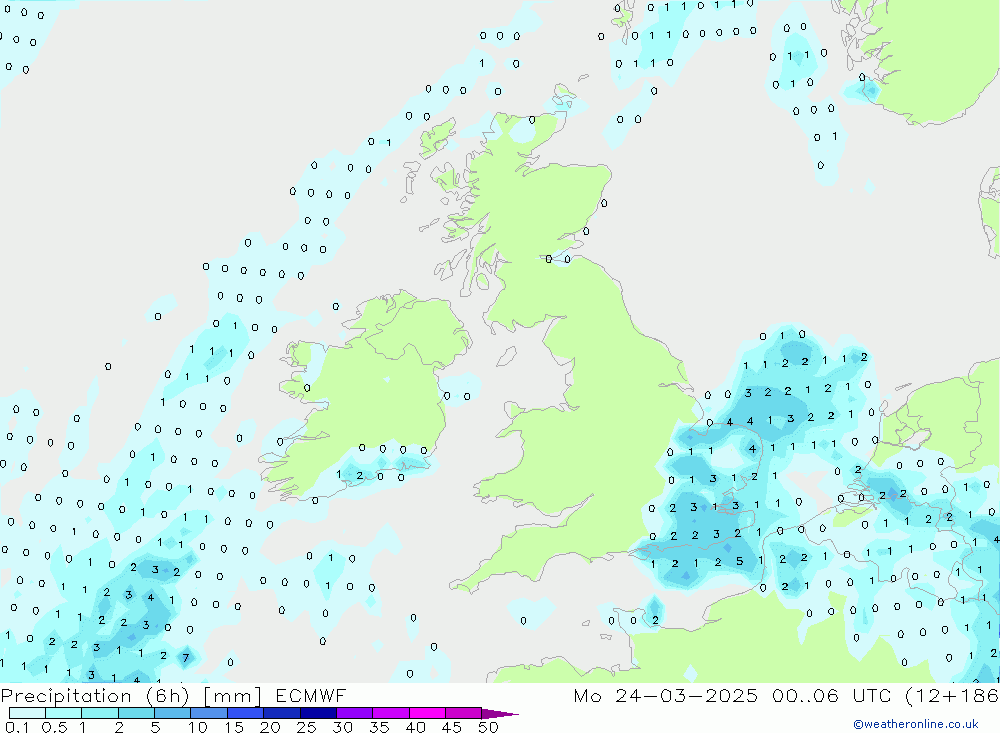This screenshot has width=1000, height=733.
Task: Click the '00..06 UTC' time range text
Action: tap(831, 695)
